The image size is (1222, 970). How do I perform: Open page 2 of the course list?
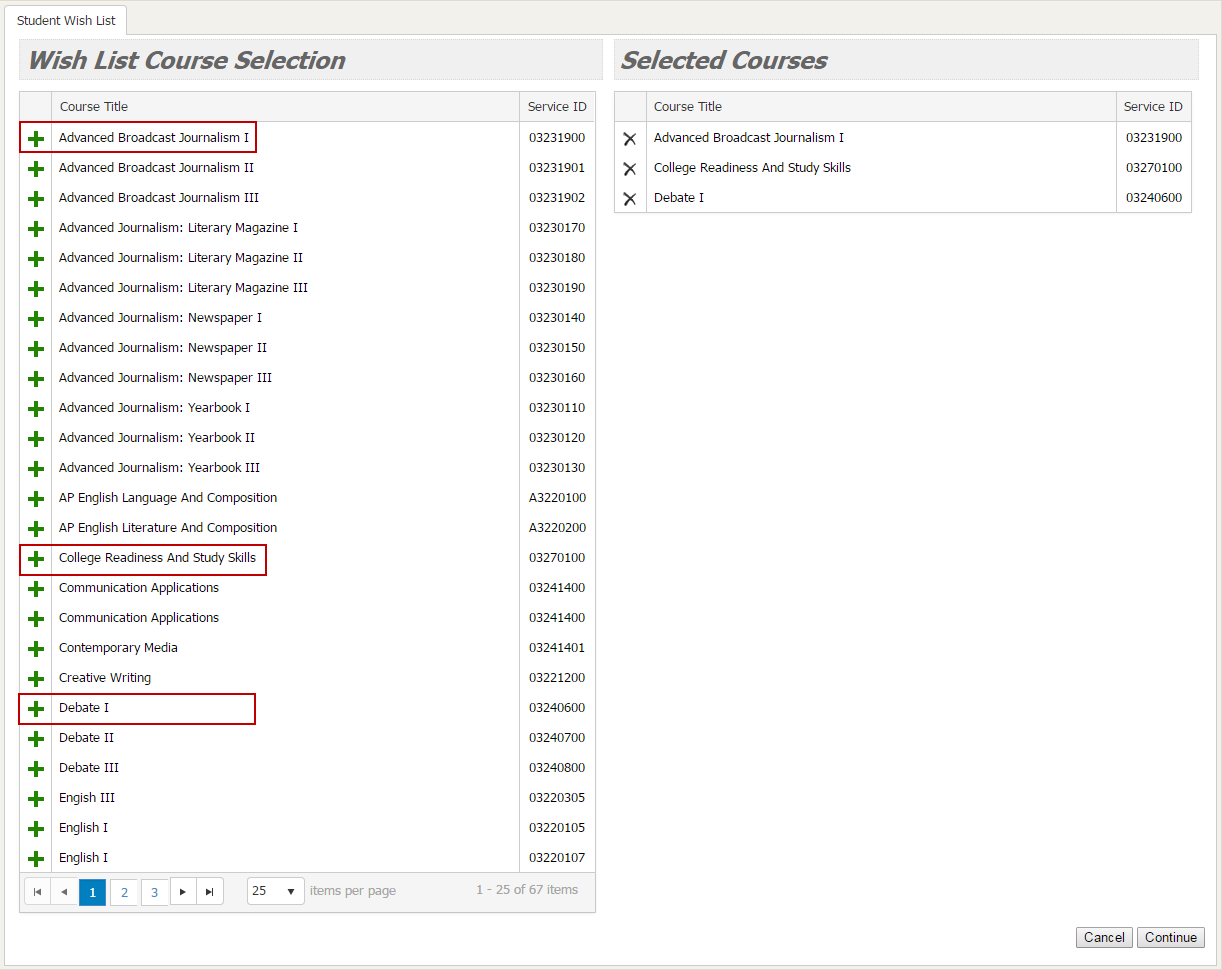click(x=123, y=891)
